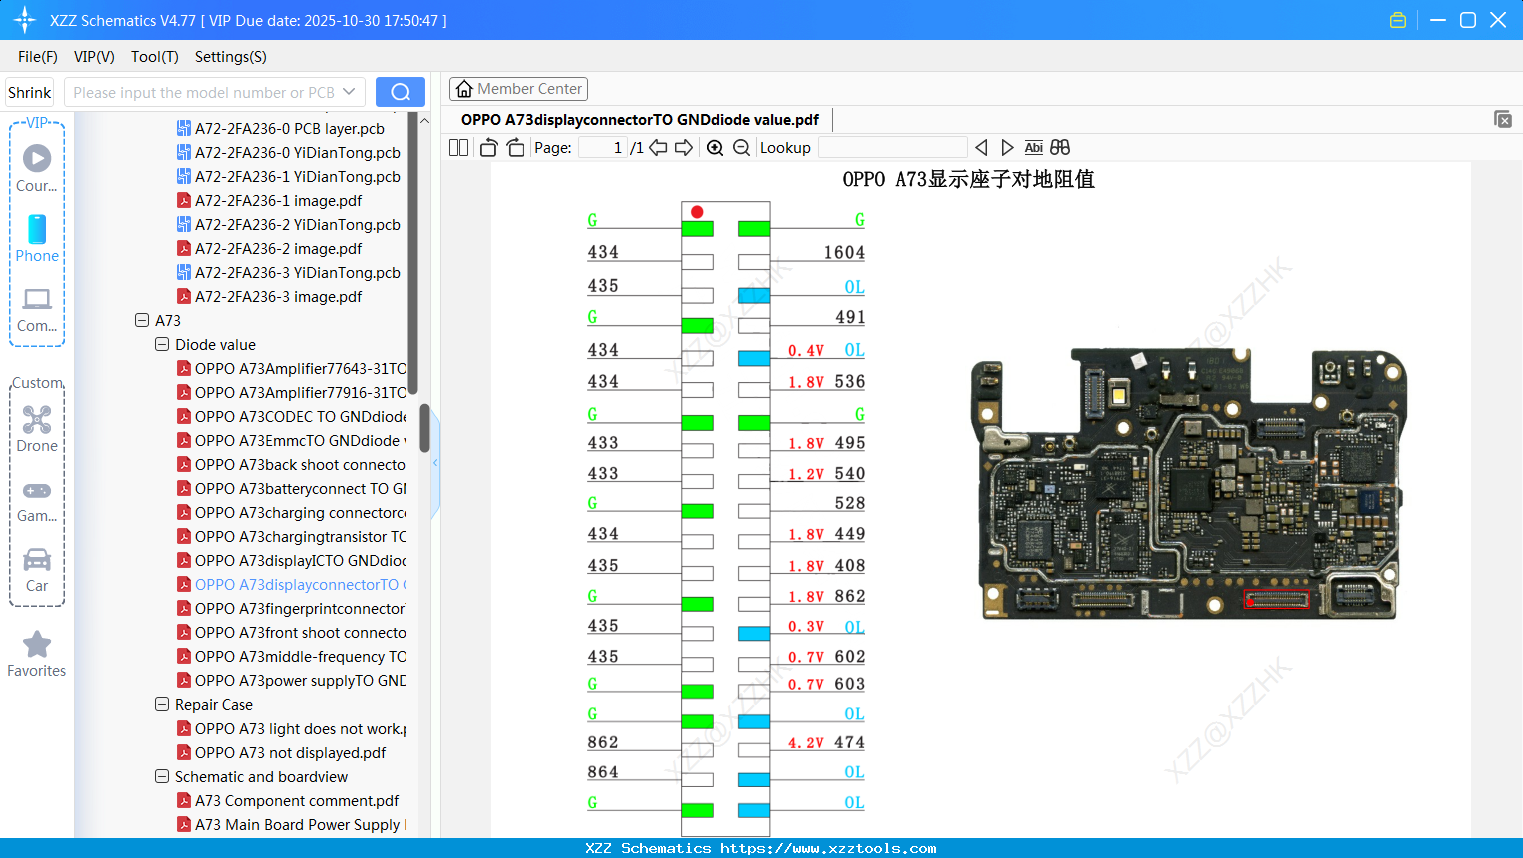The image size is (1523, 858).
Task: Click the home icon on Member Center
Action: tap(464, 89)
